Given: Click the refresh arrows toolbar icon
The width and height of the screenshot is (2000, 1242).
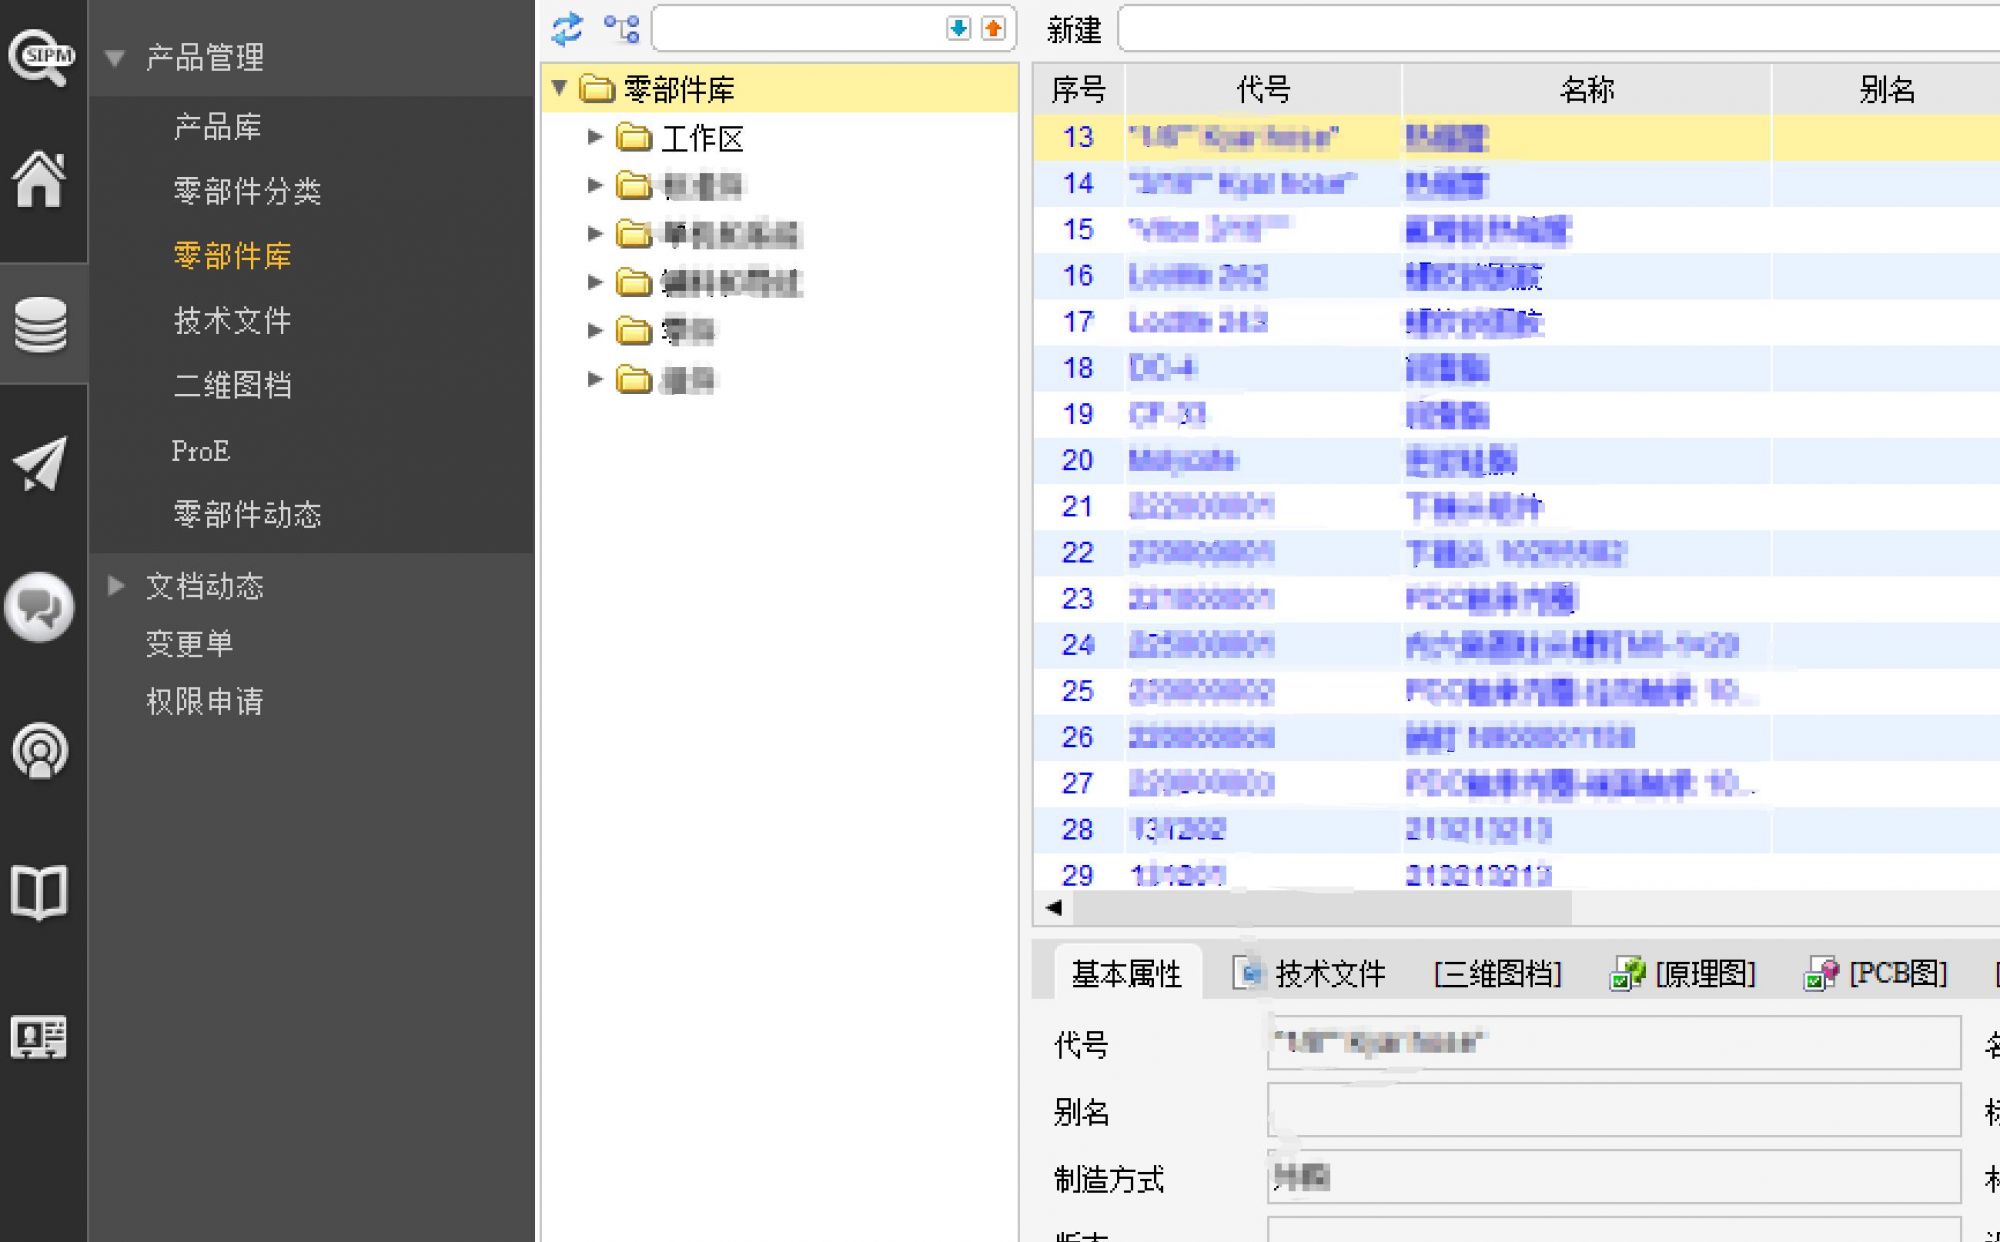Looking at the screenshot, I should pos(567,29).
